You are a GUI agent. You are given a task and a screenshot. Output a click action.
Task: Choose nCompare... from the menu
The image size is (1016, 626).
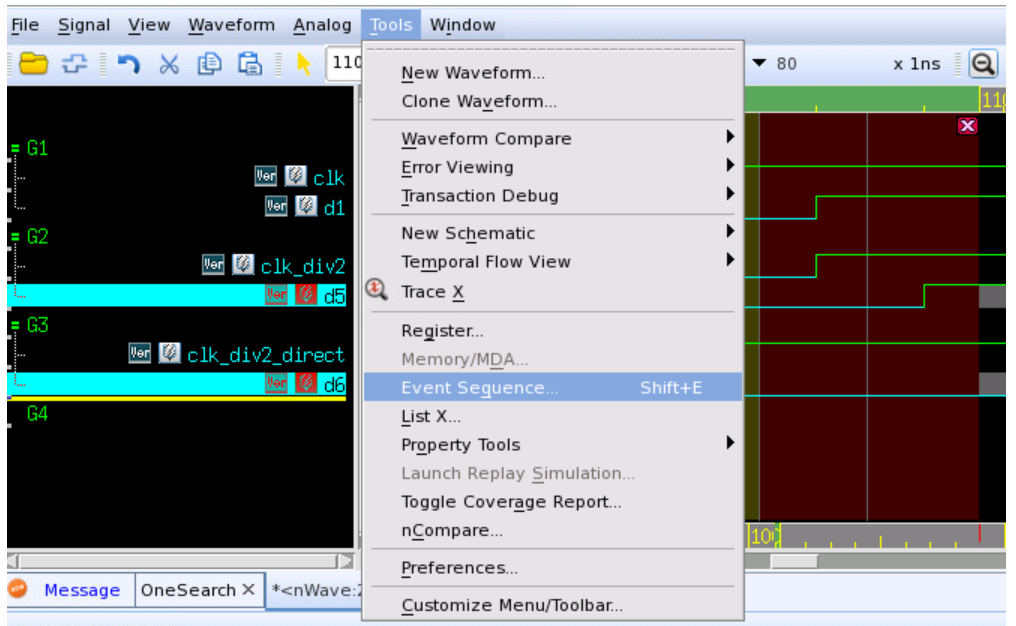click(x=552, y=530)
